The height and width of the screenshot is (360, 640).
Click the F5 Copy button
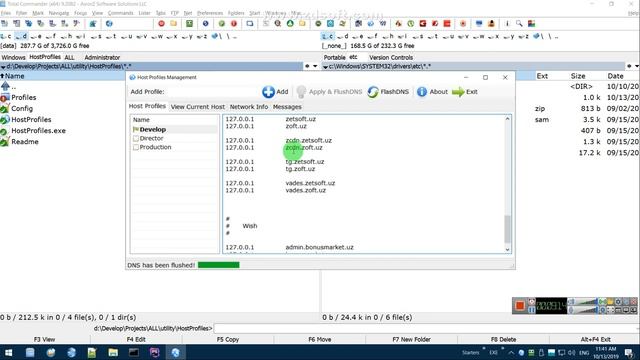coord(228,340)
